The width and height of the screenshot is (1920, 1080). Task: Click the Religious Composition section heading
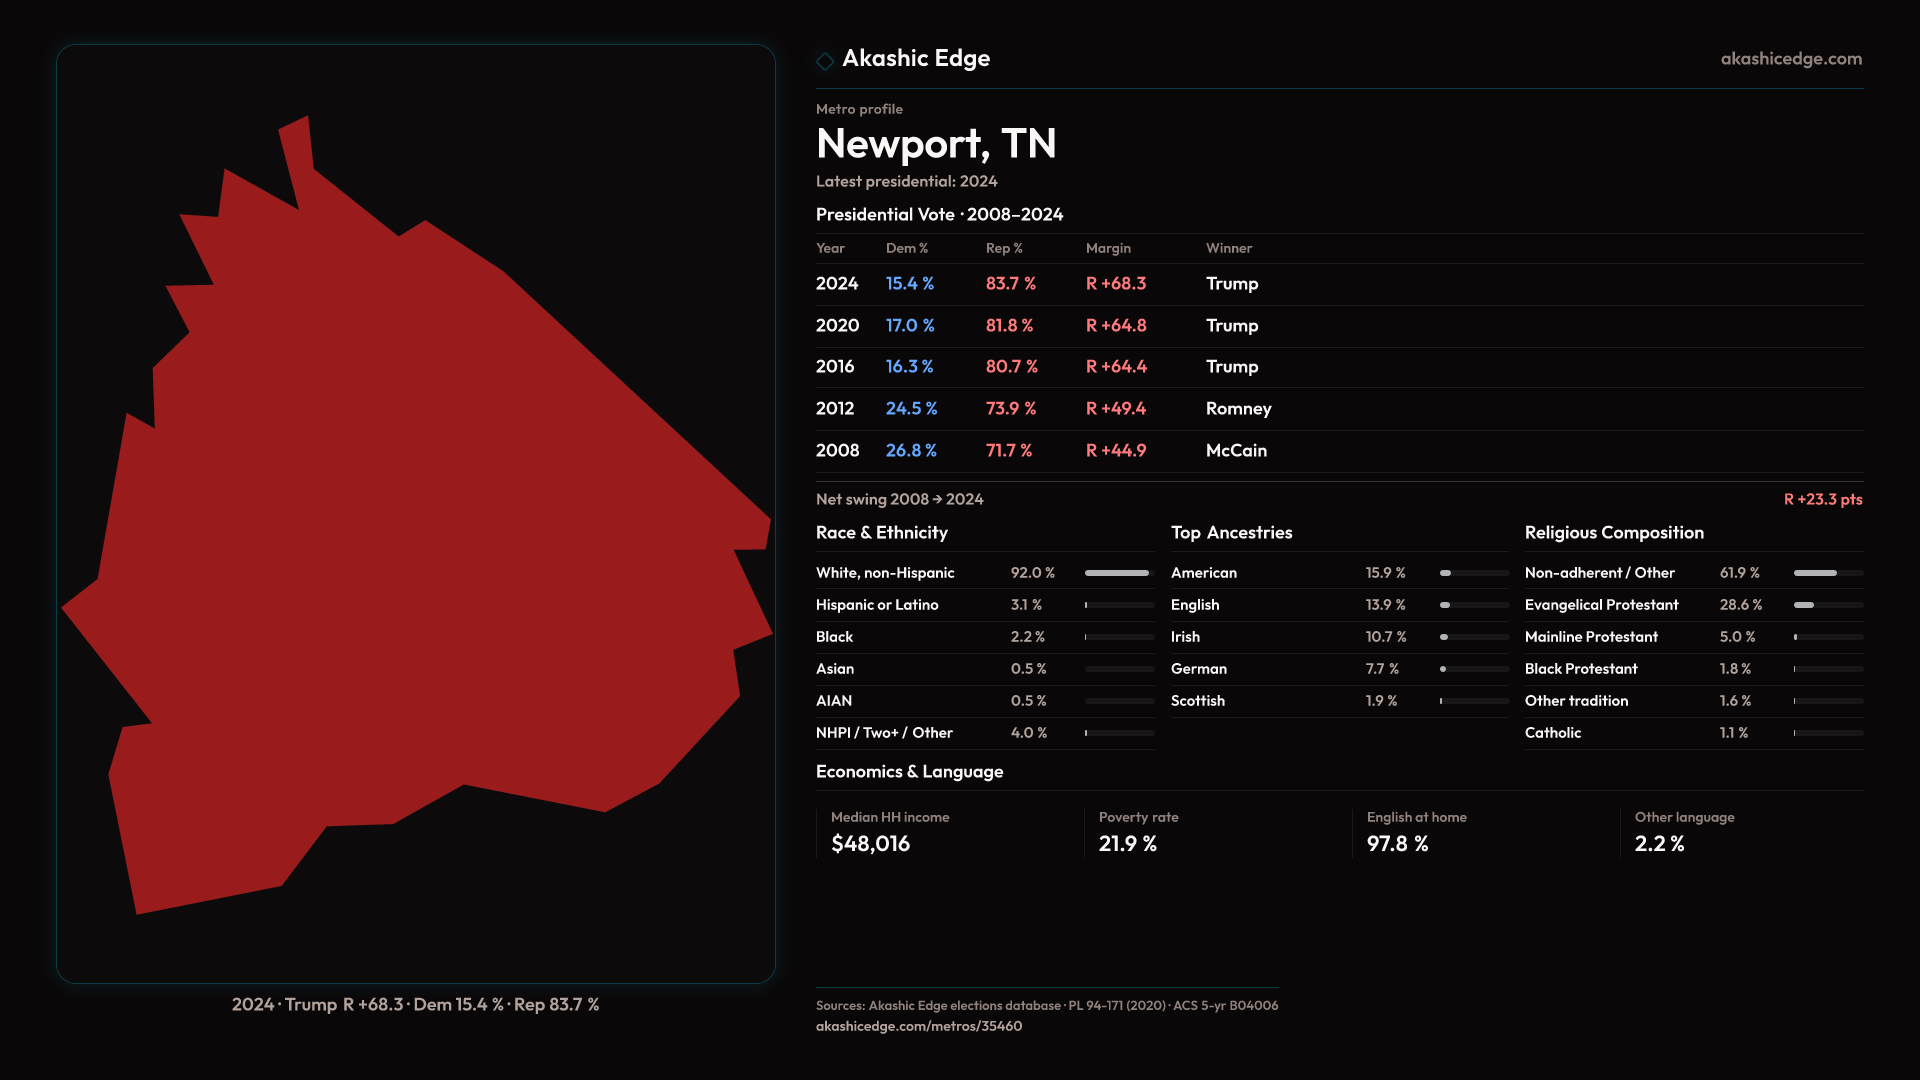pyautogui.click(x=1613, y=533)
